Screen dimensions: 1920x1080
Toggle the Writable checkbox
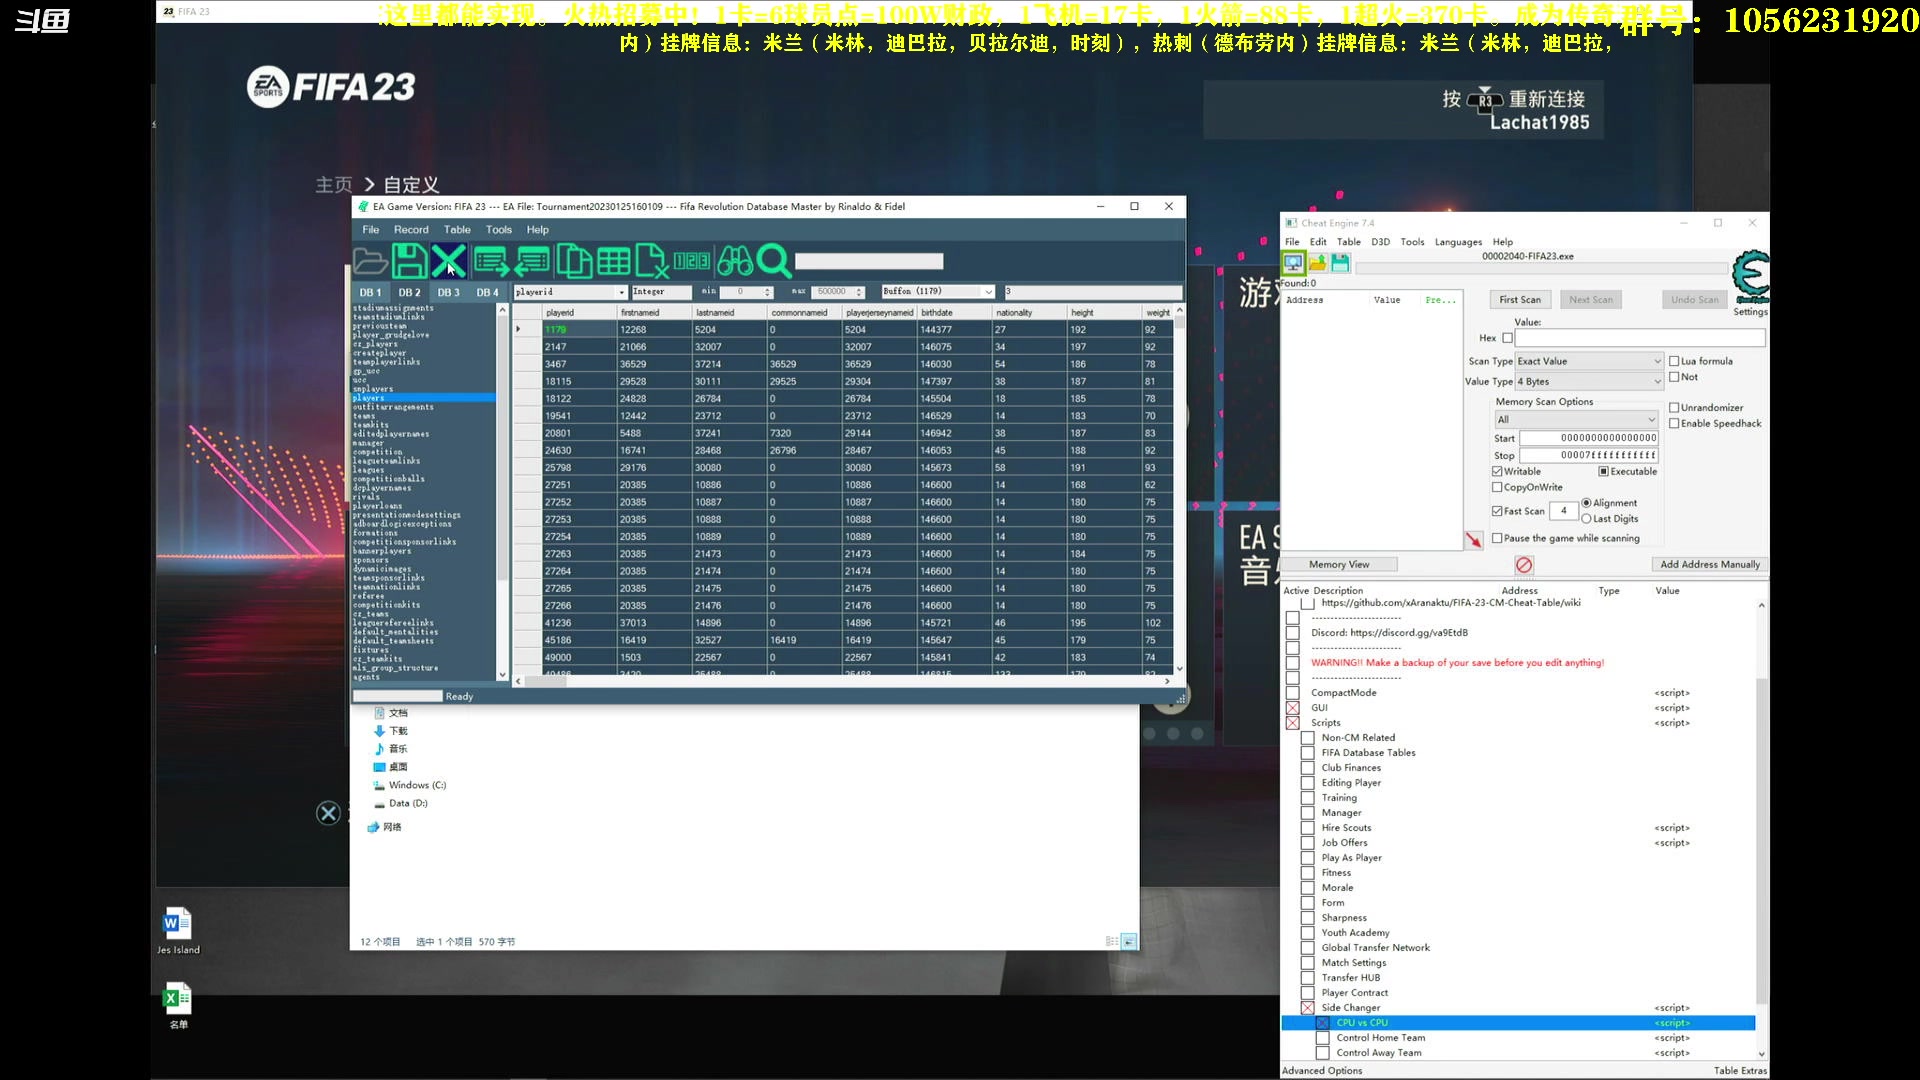click(x=1497, y=472)
